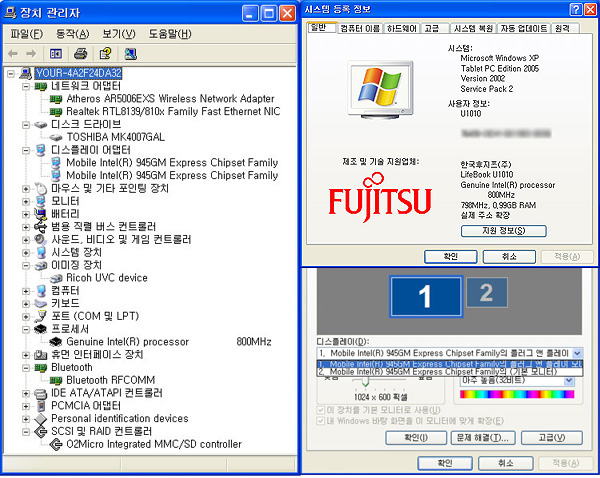Click the Print toolbar icon

pos(80,54)
